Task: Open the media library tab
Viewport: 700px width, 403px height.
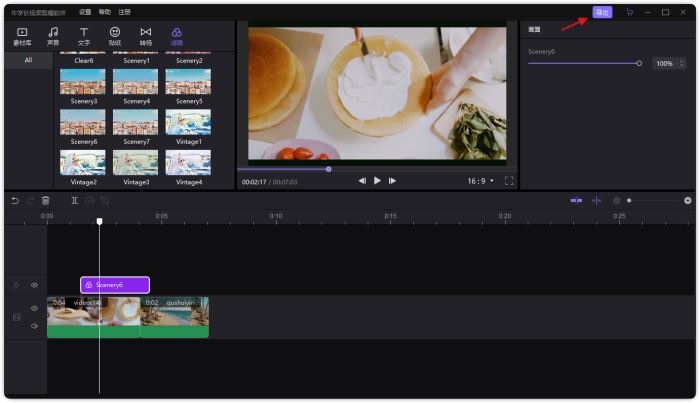Action: [22, 36]
